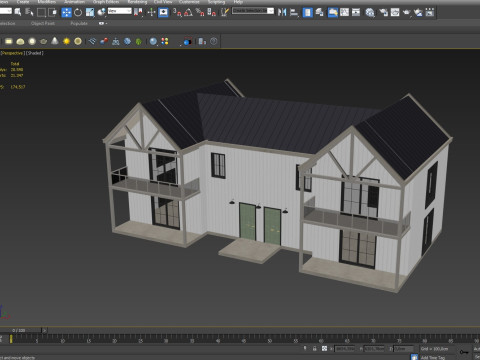Open the reference coordinate system dropdown
The width and height of the screenshot is (480, 360).
click(x=120, y=11)
